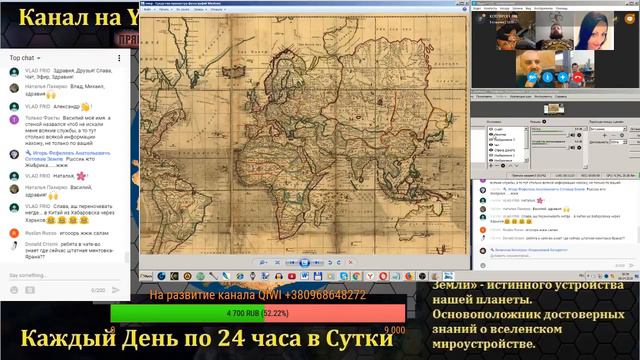640x360 pixels.
Task: Remove the selected OBS source
Action: click(497, 166)
